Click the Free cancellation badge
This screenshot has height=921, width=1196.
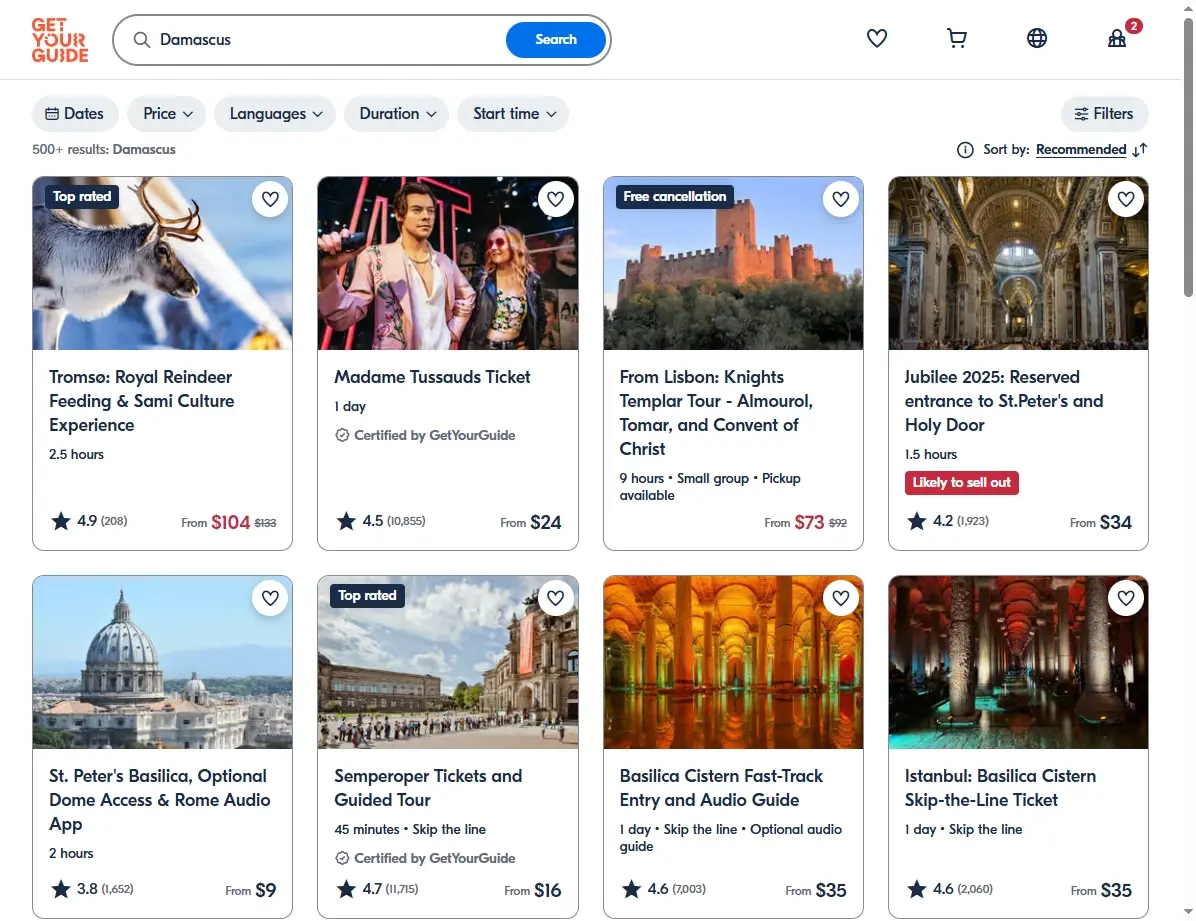coord(674,197)
